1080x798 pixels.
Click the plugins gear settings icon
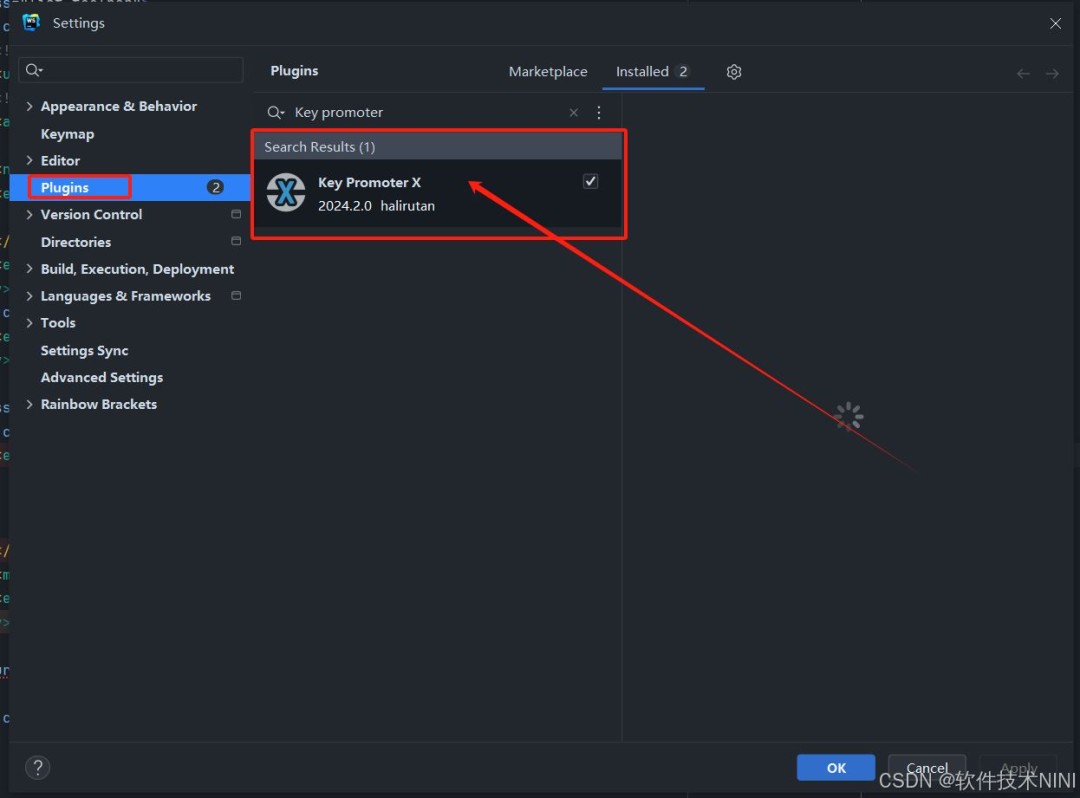pyautogui.click(x=734, y=72)
